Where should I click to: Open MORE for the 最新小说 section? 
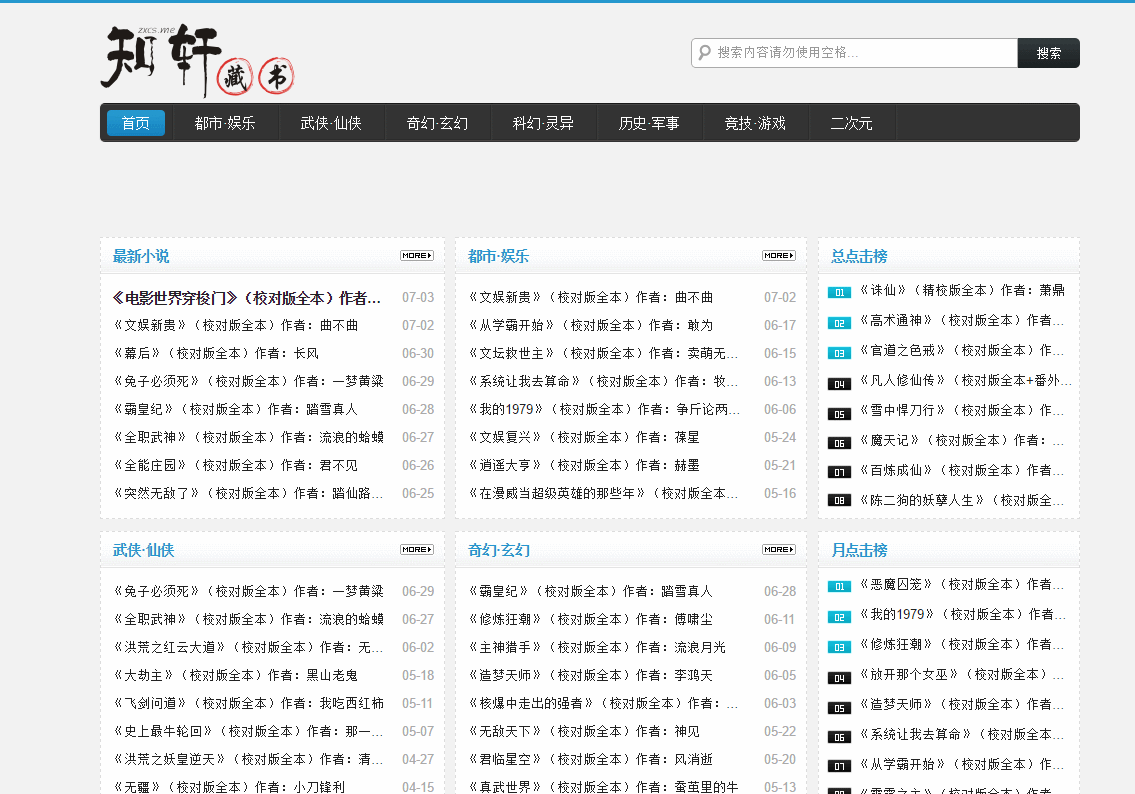click(417, 255)
